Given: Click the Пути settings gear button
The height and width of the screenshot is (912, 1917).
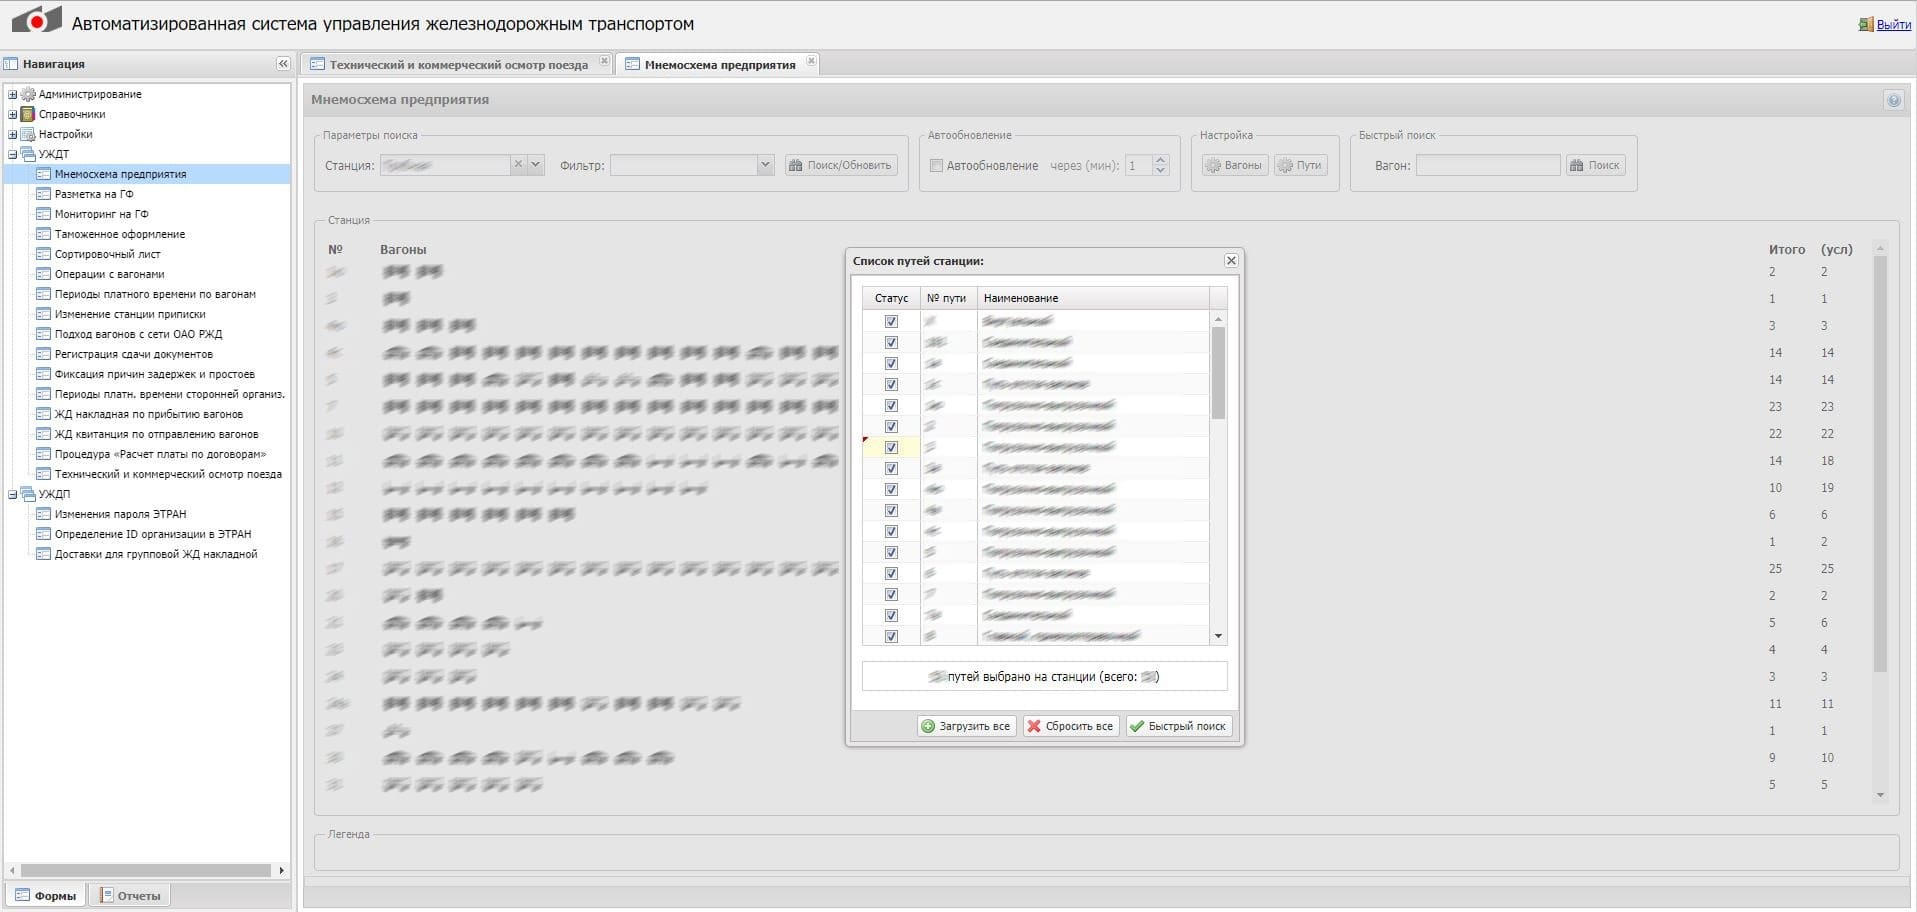Looking at the screenshot, I should click(x=1300, y=165).
